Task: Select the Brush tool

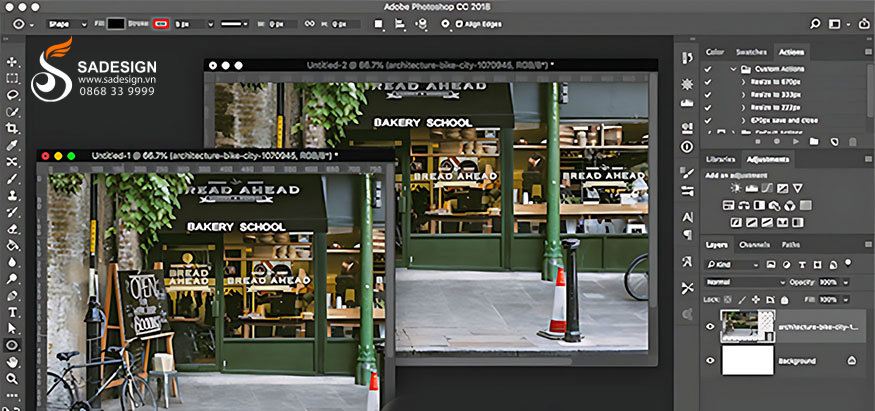Action: pos(12,179)
